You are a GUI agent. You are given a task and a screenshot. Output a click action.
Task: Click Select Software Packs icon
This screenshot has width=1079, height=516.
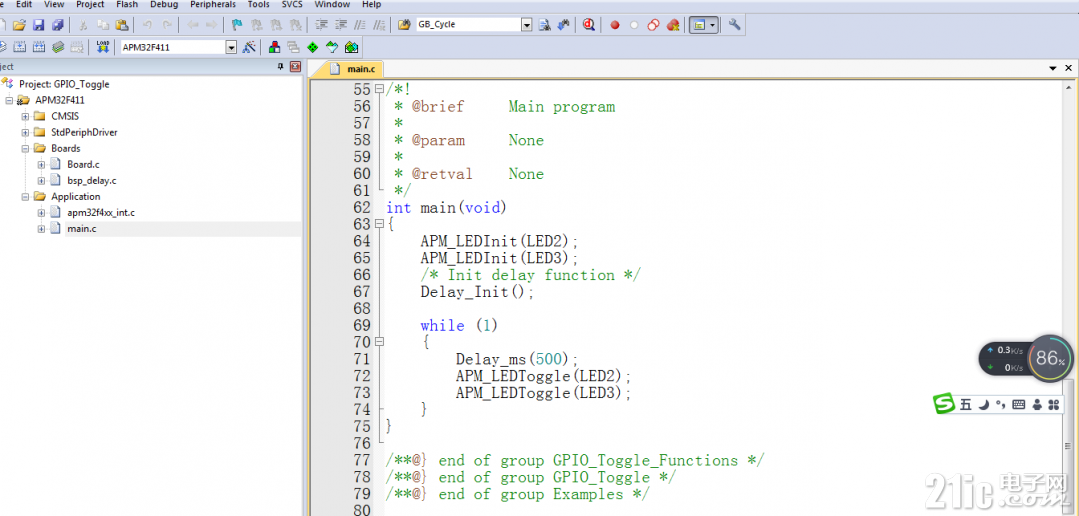(x=332, y=47)
